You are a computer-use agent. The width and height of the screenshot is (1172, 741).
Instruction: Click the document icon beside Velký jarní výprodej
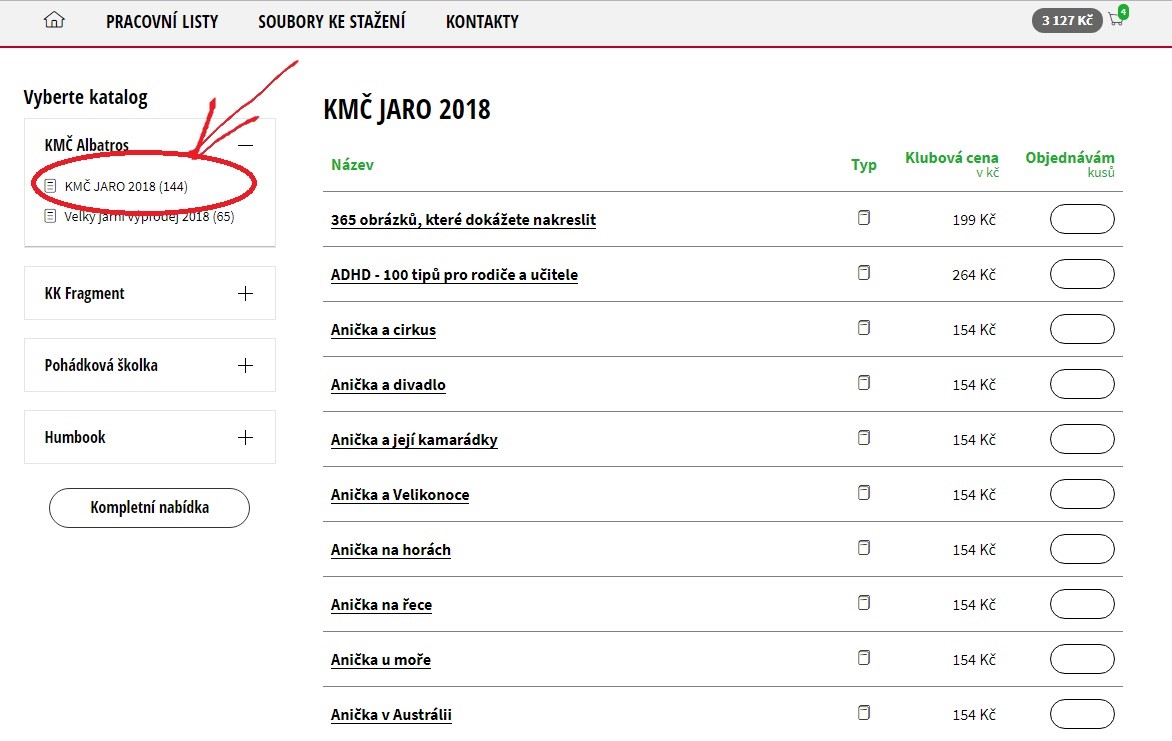coord(50,217)
